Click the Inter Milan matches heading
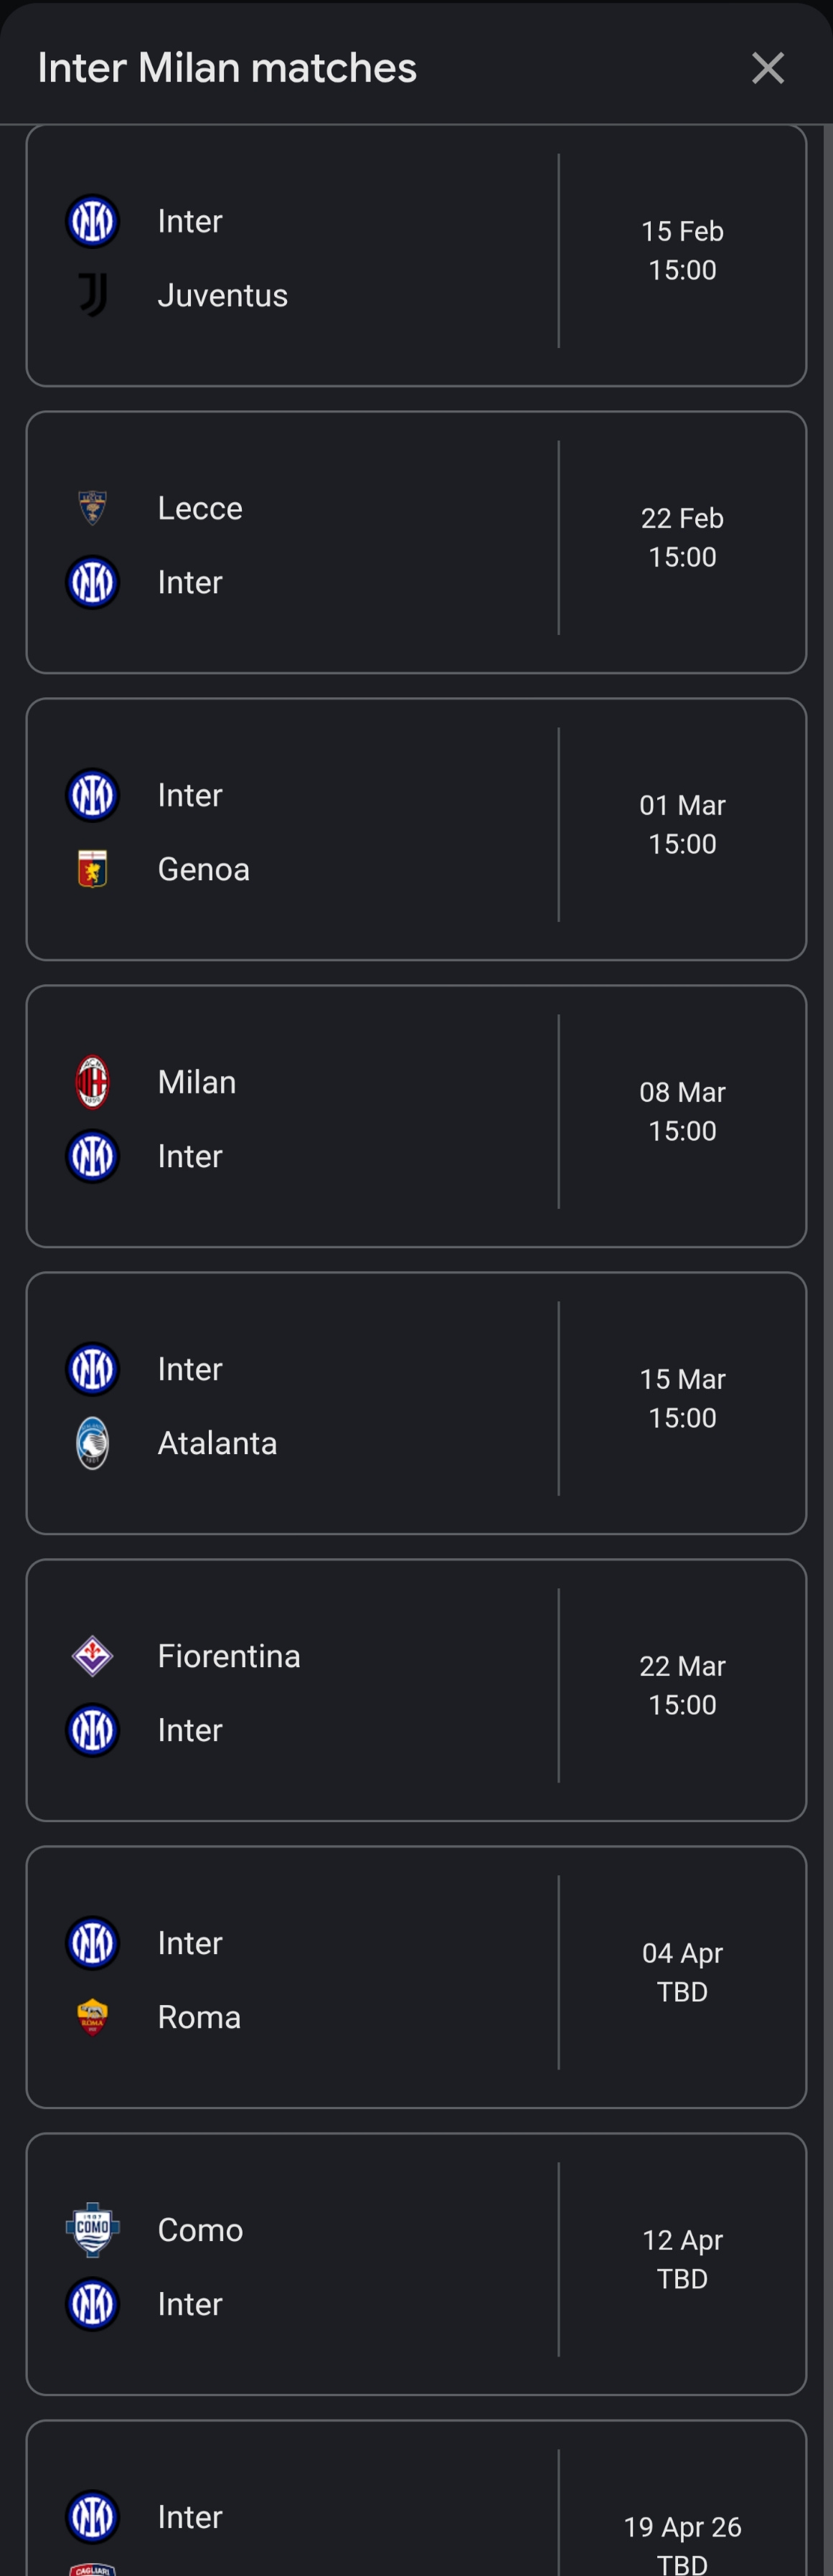833x2576 pixels. tap(227, 68)
